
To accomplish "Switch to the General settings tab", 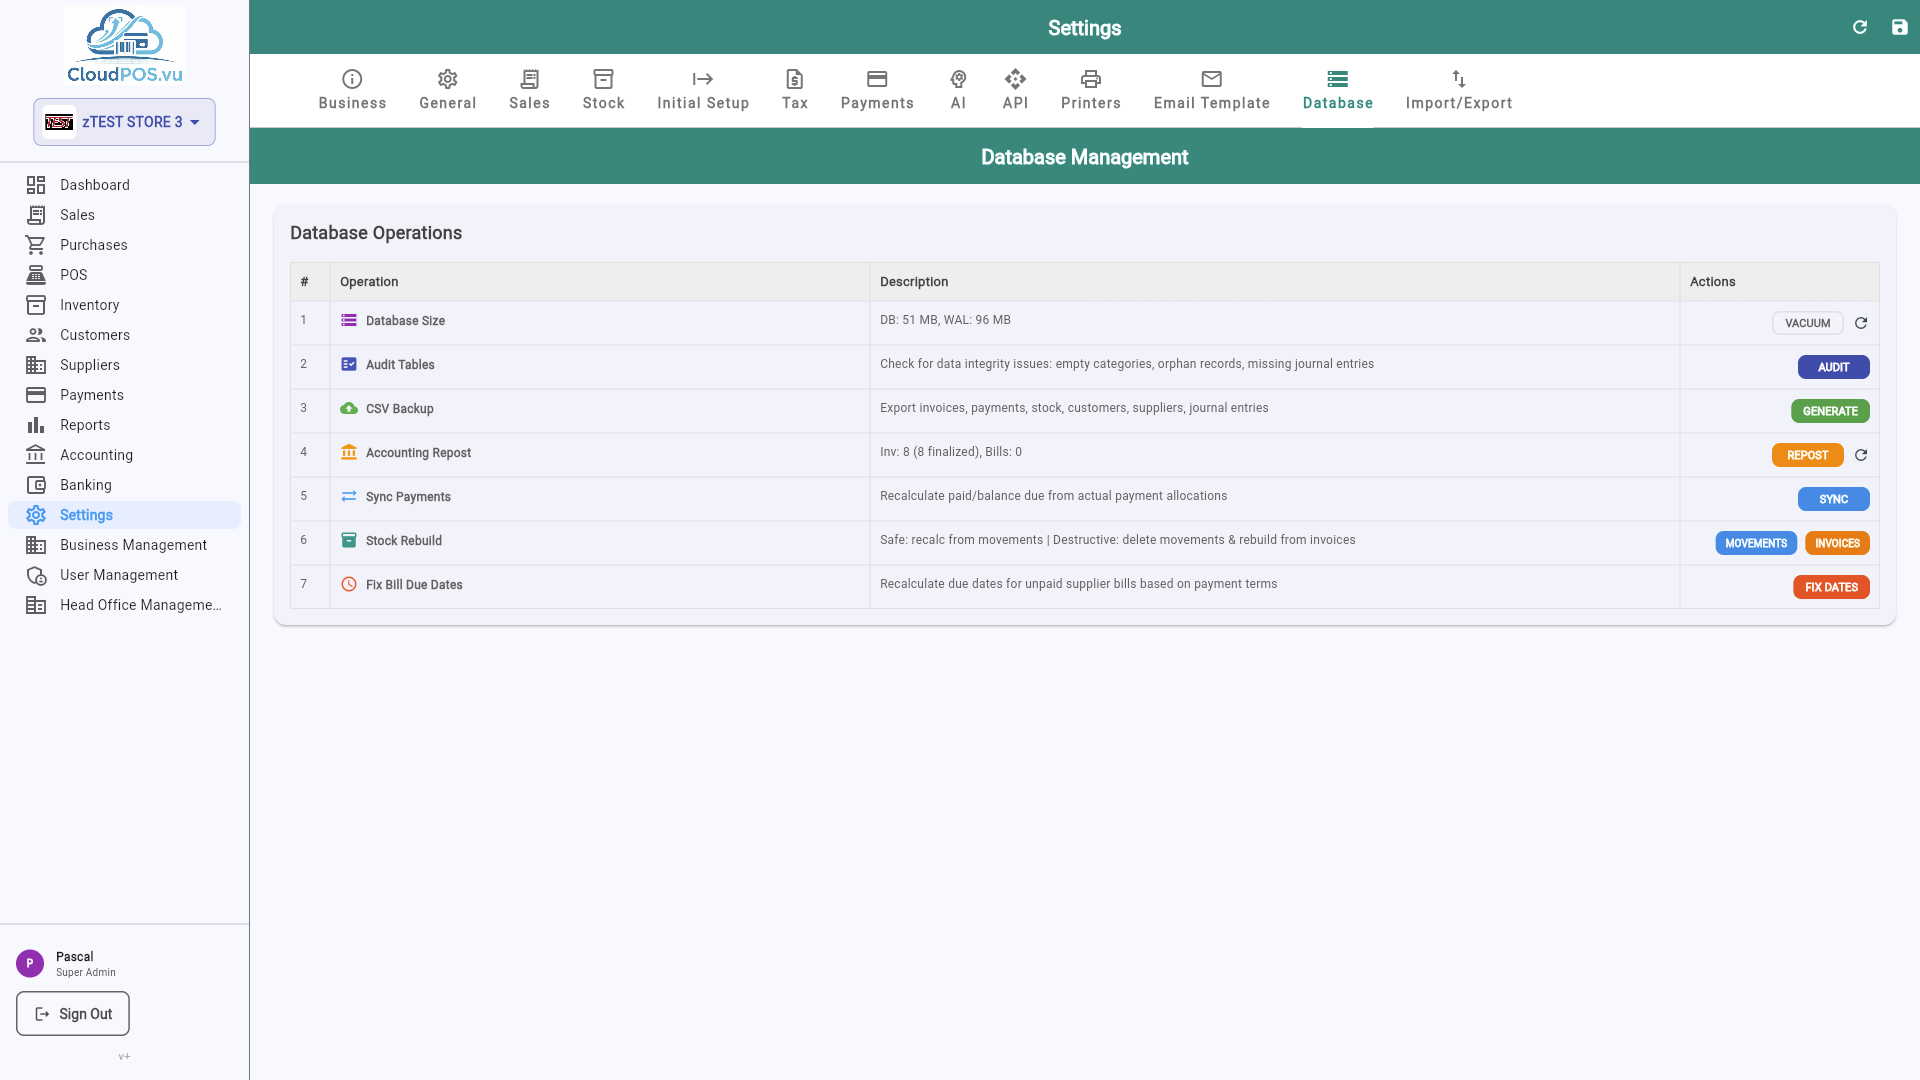I will click(x=447, y=90).
